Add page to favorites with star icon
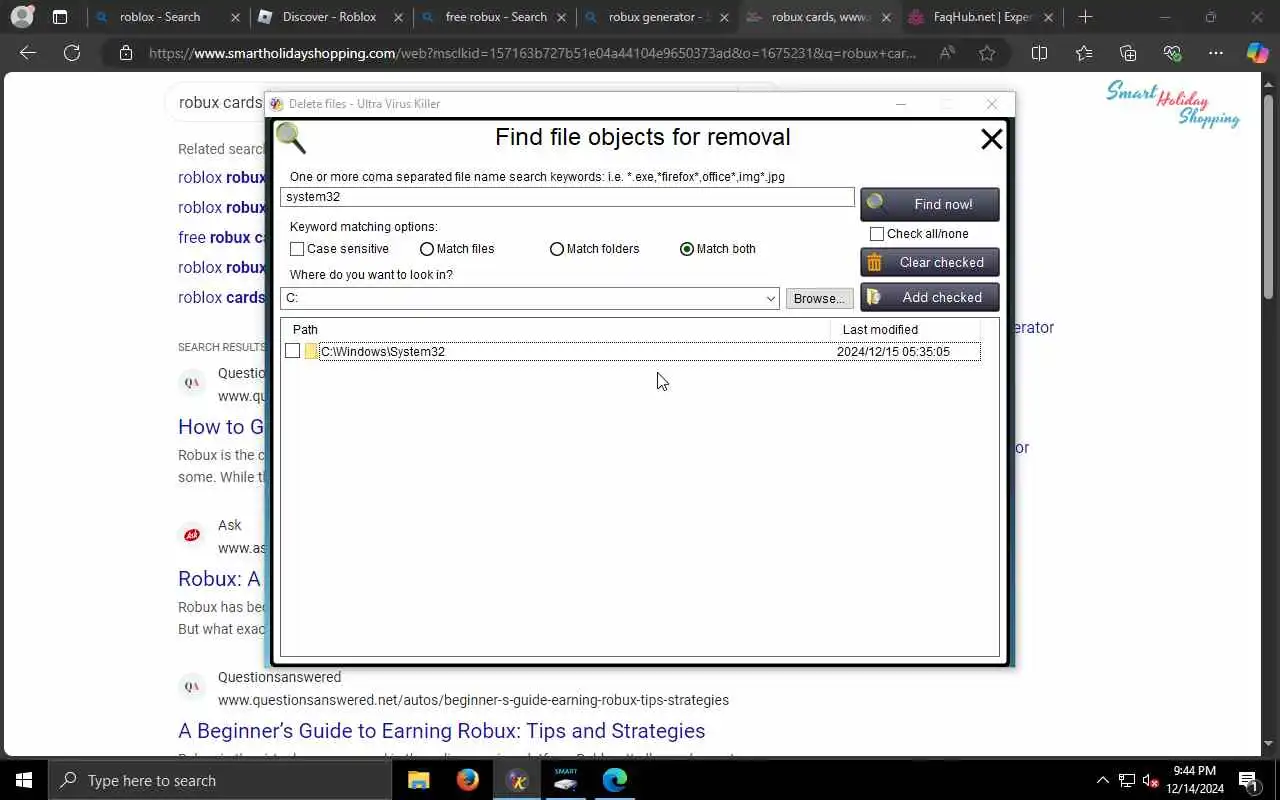The height and width of the screenshot is (800, 1280). coord(987,53)
